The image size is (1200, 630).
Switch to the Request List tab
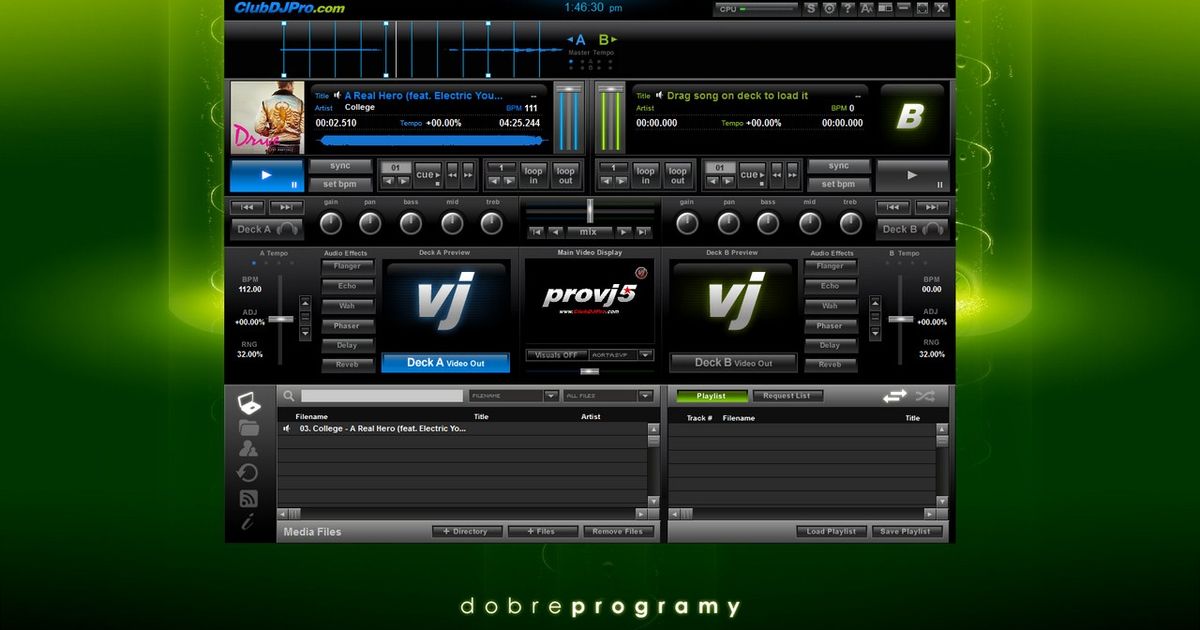click(x=787, y=396)
